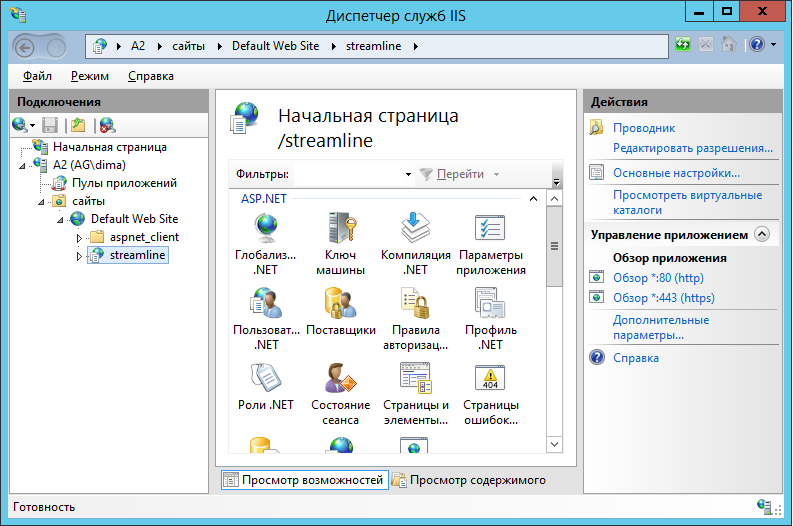This screenshot has height=526, width=793.
Task: Select the Default Web Site tree item
Action: pos(134,219)
